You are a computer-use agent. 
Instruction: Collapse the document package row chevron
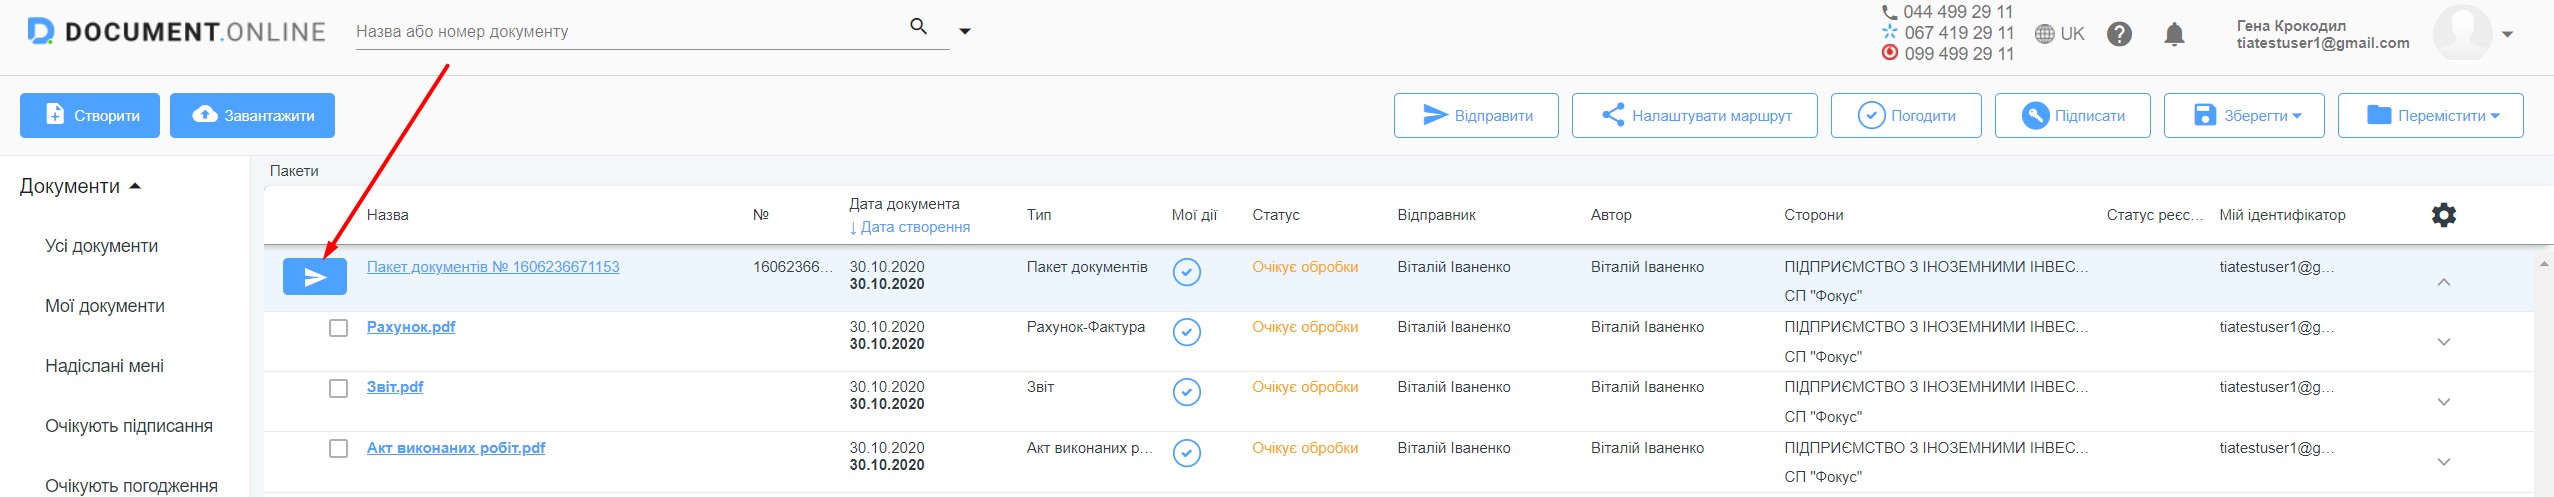pyautogui.click(x=2443, y=282)
